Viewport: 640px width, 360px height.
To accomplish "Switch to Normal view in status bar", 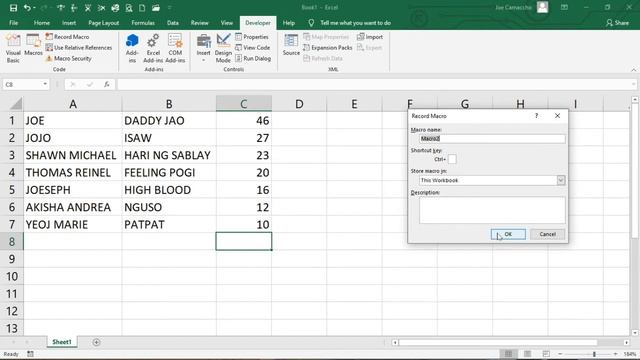I will (508, 354).
